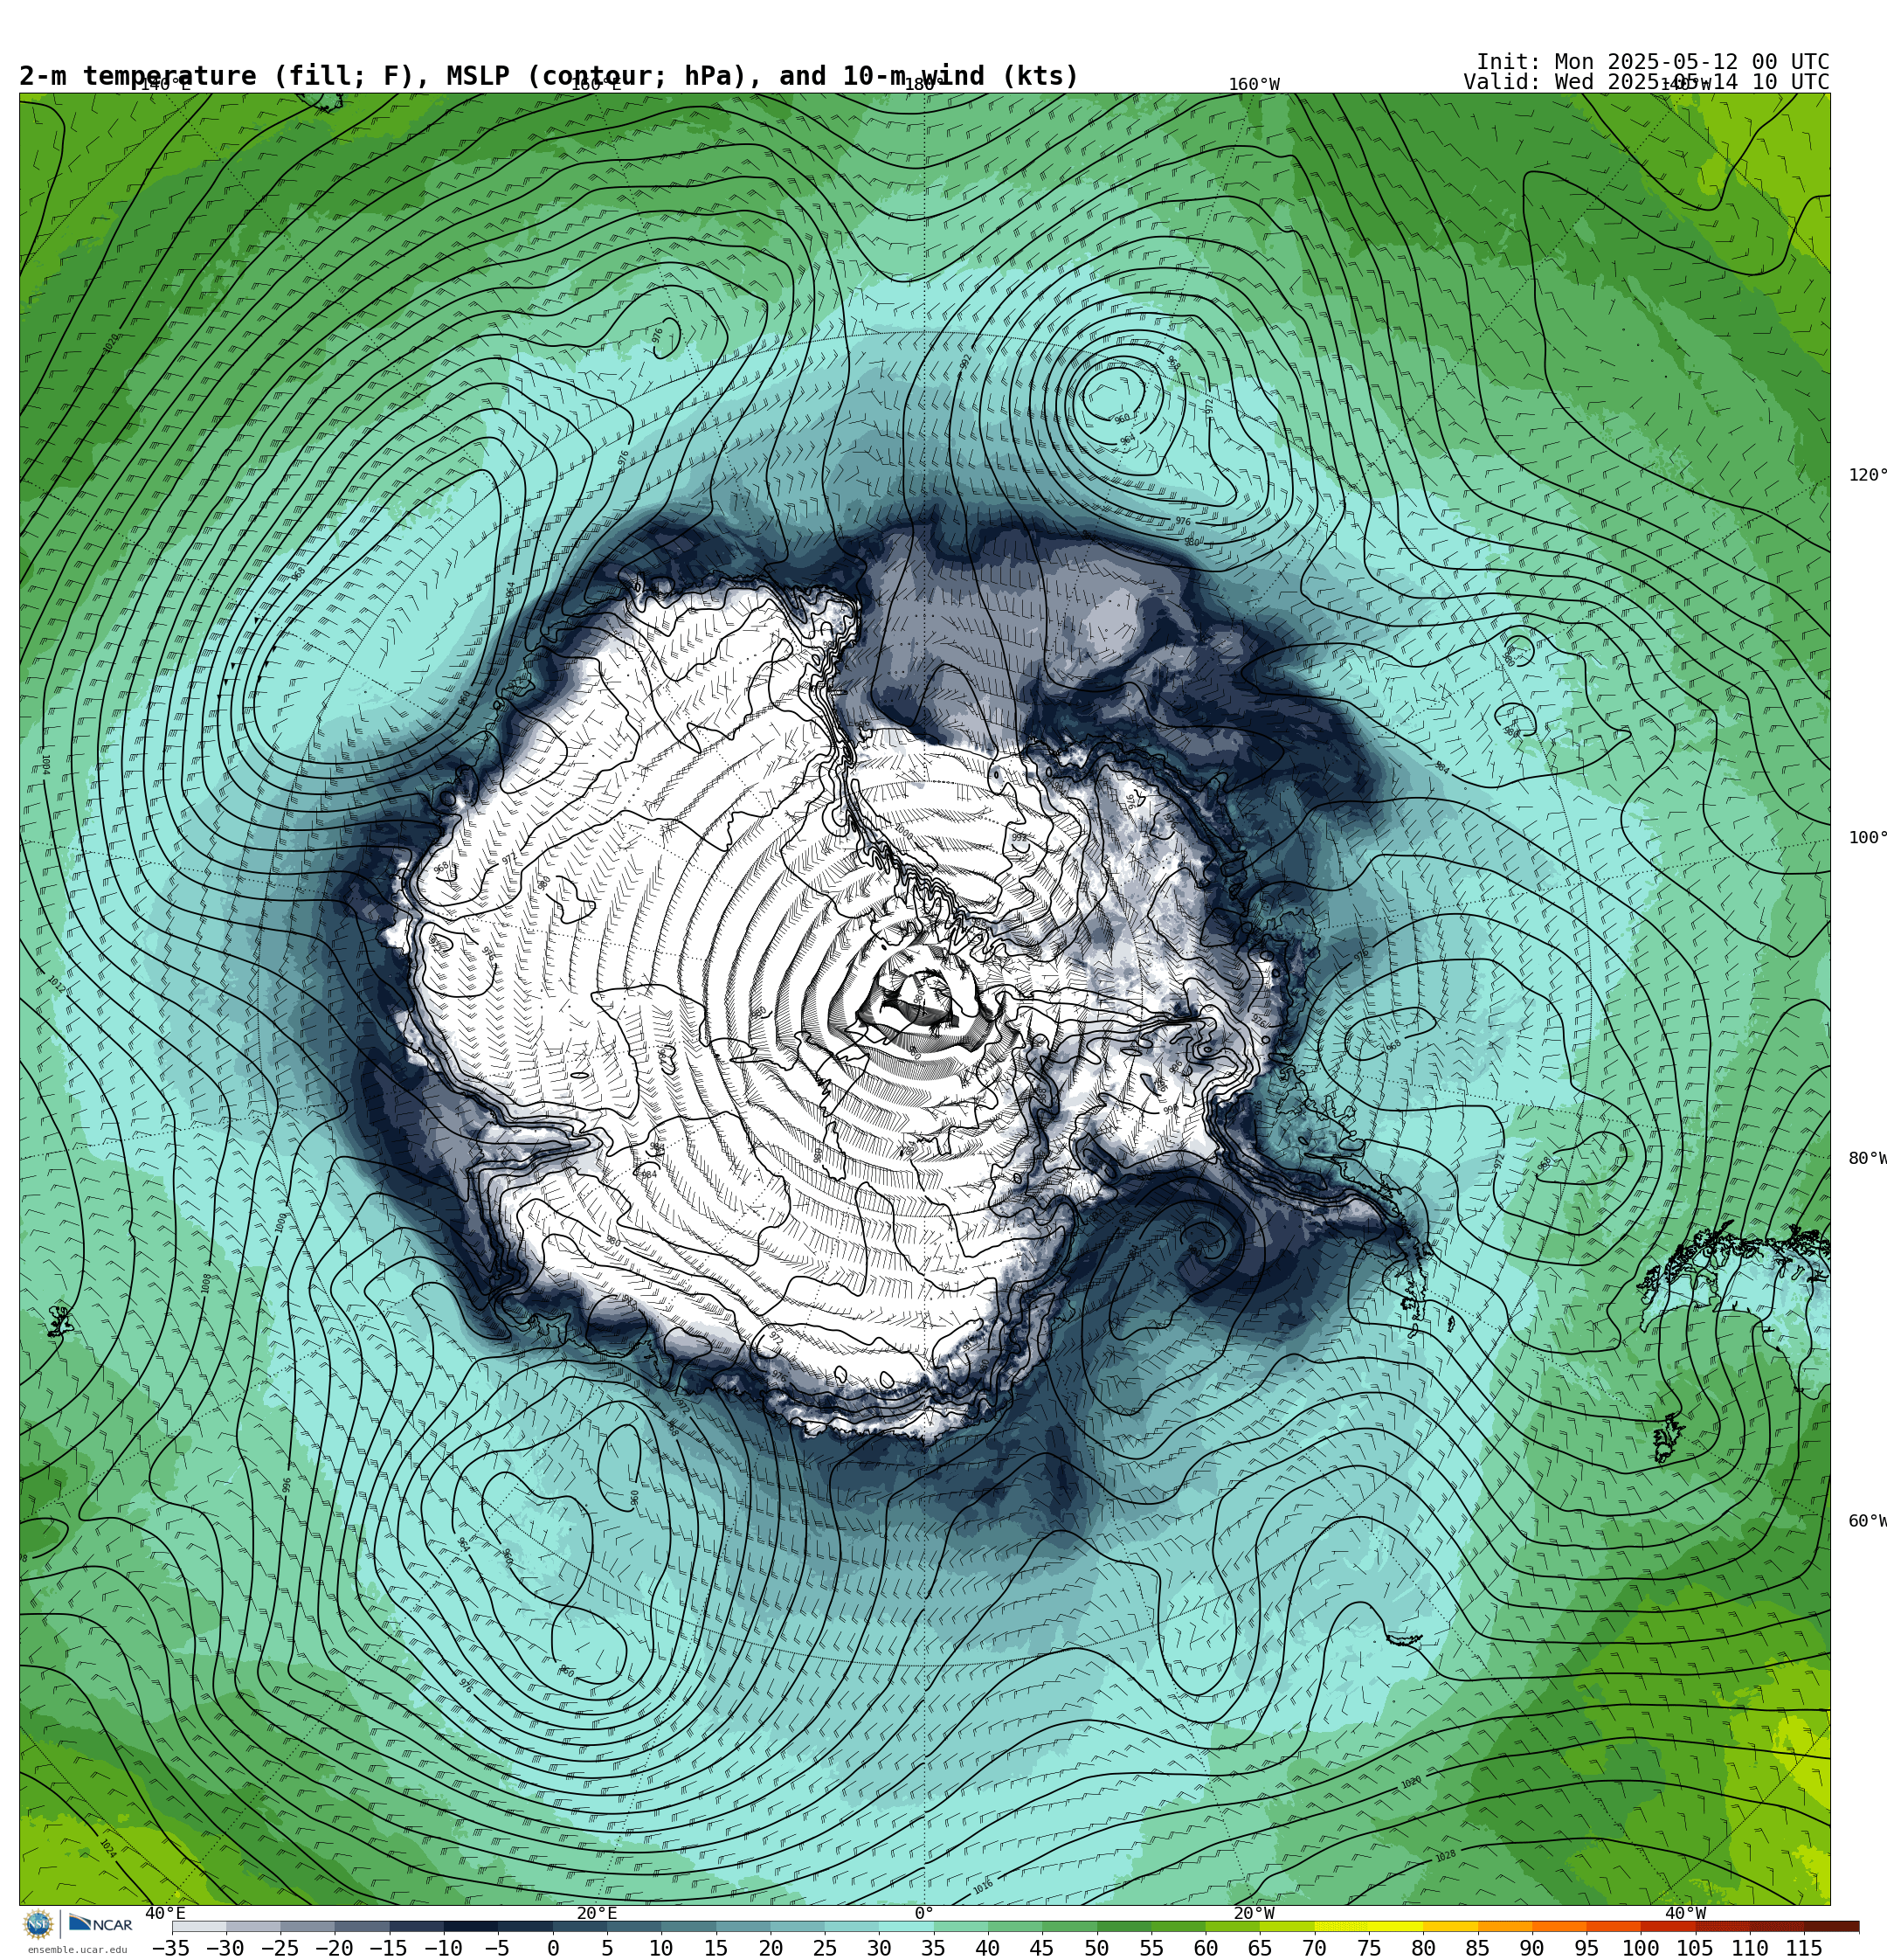Click the 60°W longitude label on right edge
This screenshot has height=1960, width=1887.
pyautogui.click(x=1867, y=1521)
